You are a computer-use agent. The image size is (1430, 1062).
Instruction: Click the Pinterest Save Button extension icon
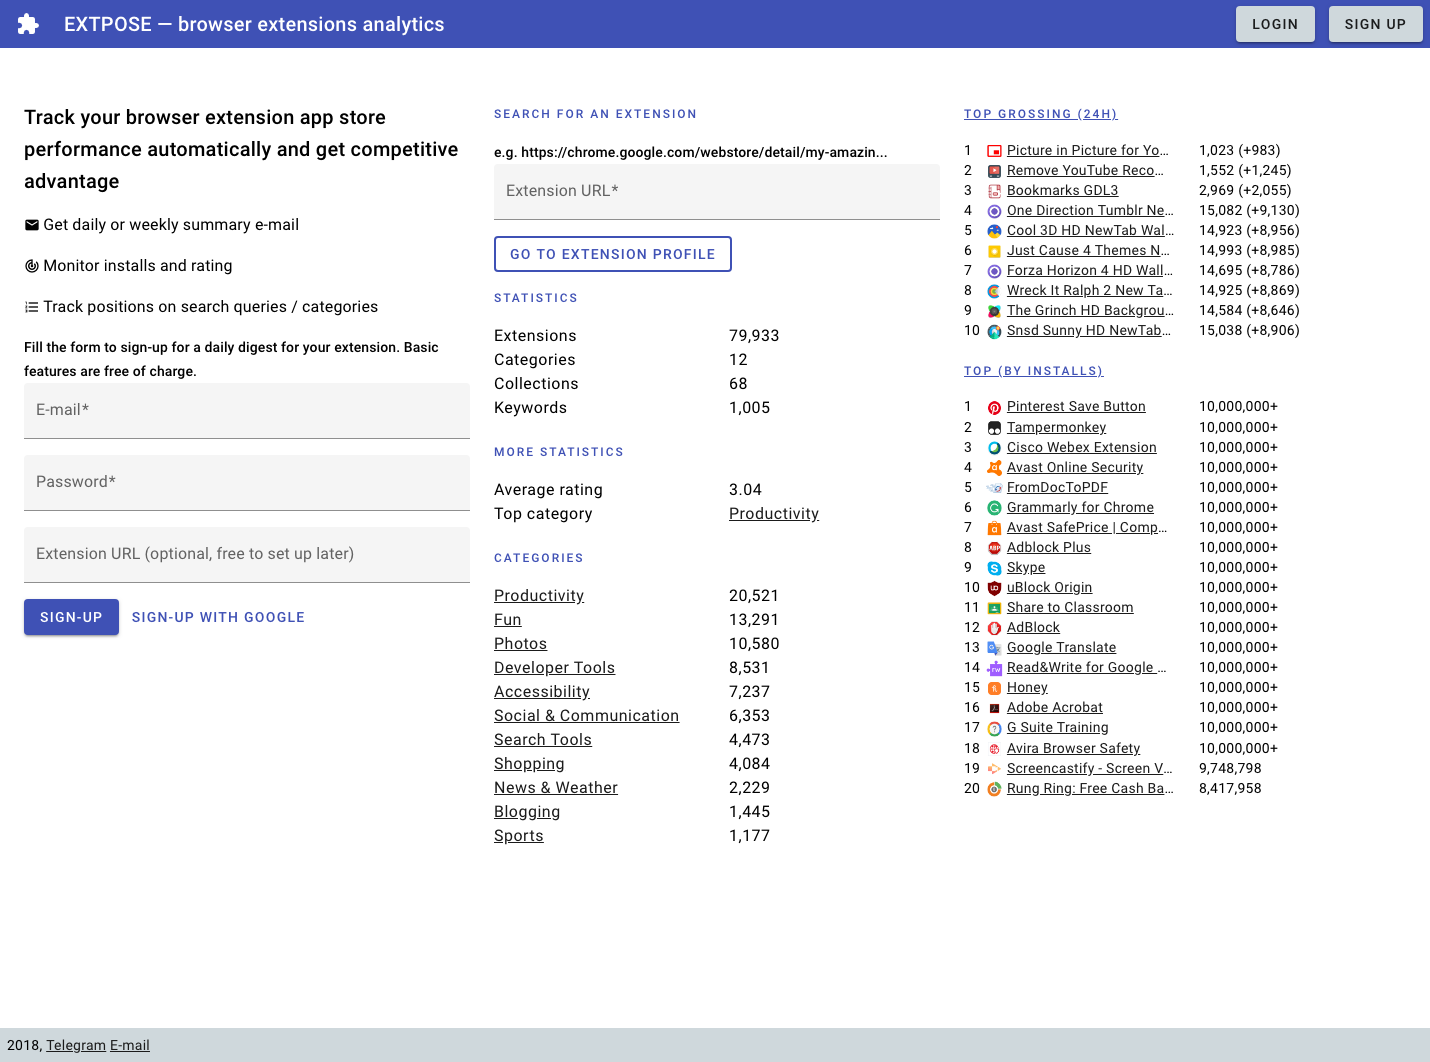click(x=994, y=407)
